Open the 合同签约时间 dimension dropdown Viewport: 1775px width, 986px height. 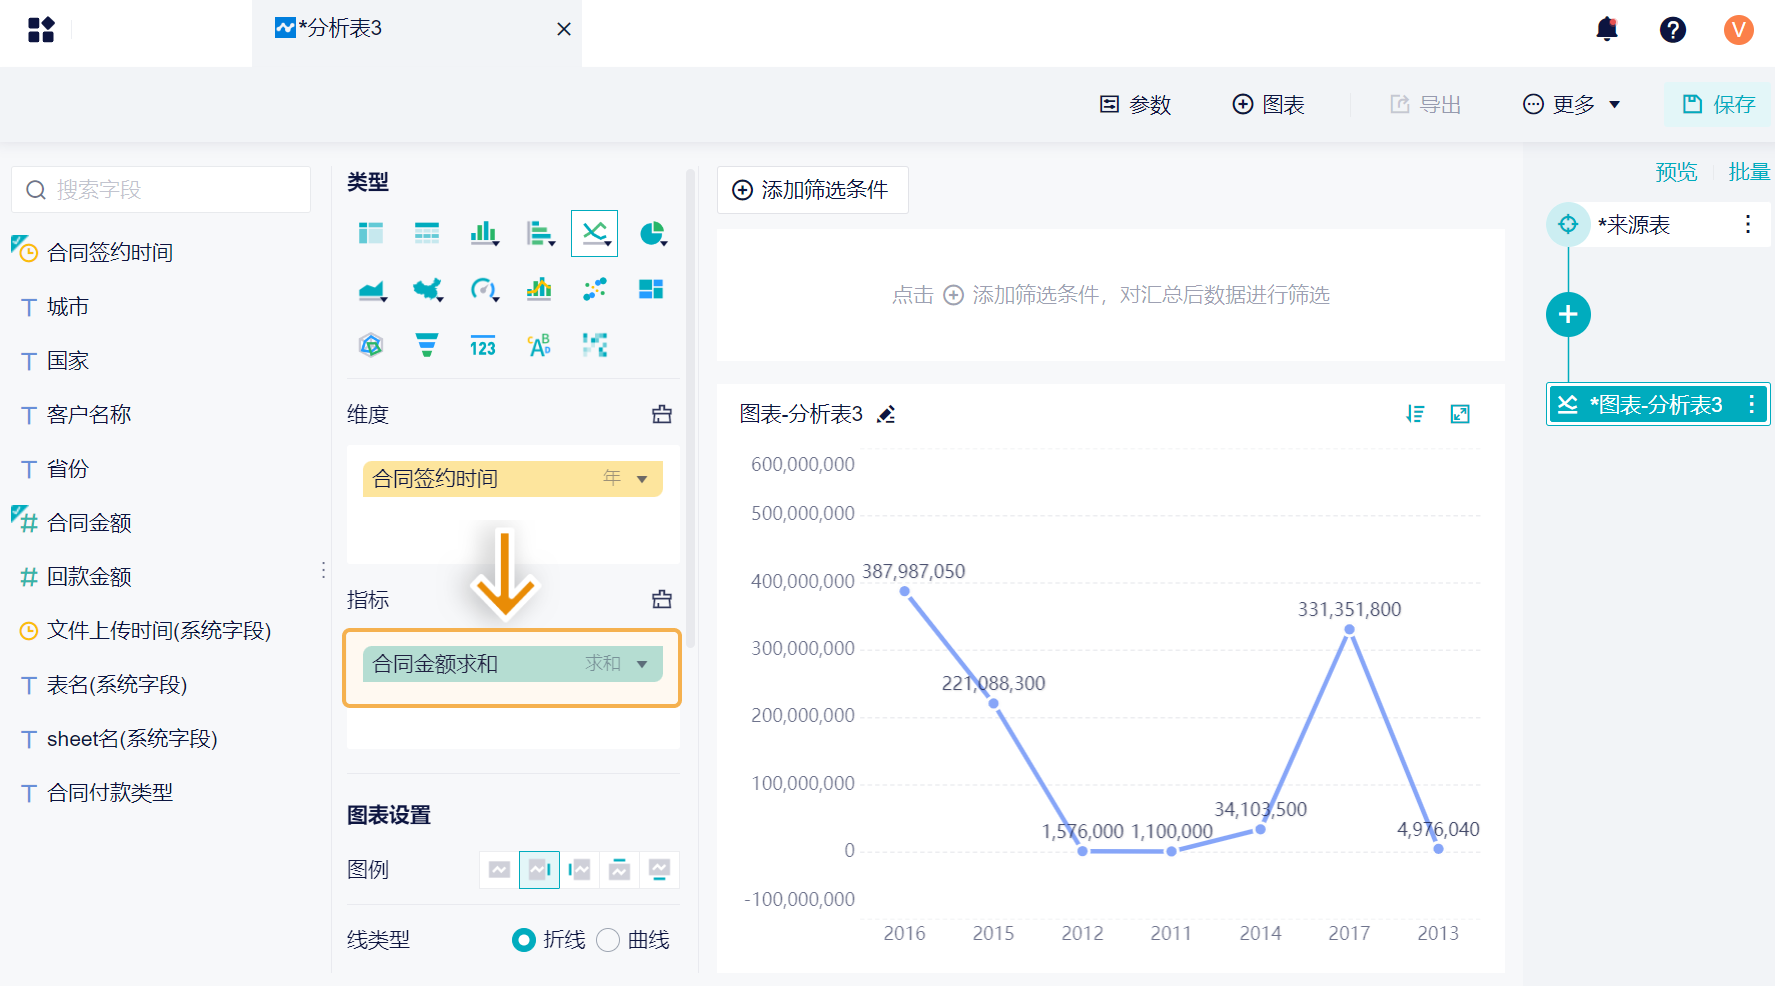[642, 479]
